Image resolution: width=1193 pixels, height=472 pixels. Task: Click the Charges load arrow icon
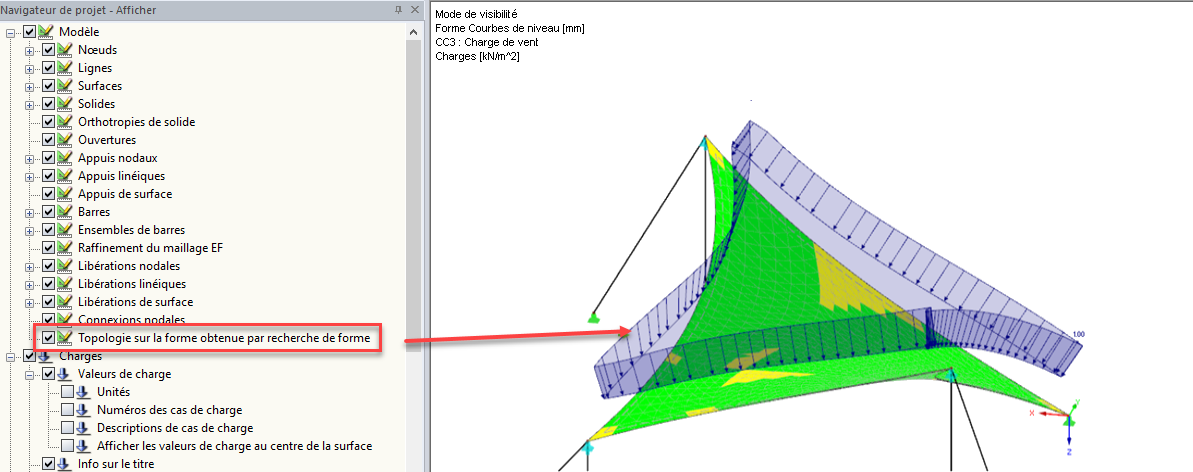[45, 356]
